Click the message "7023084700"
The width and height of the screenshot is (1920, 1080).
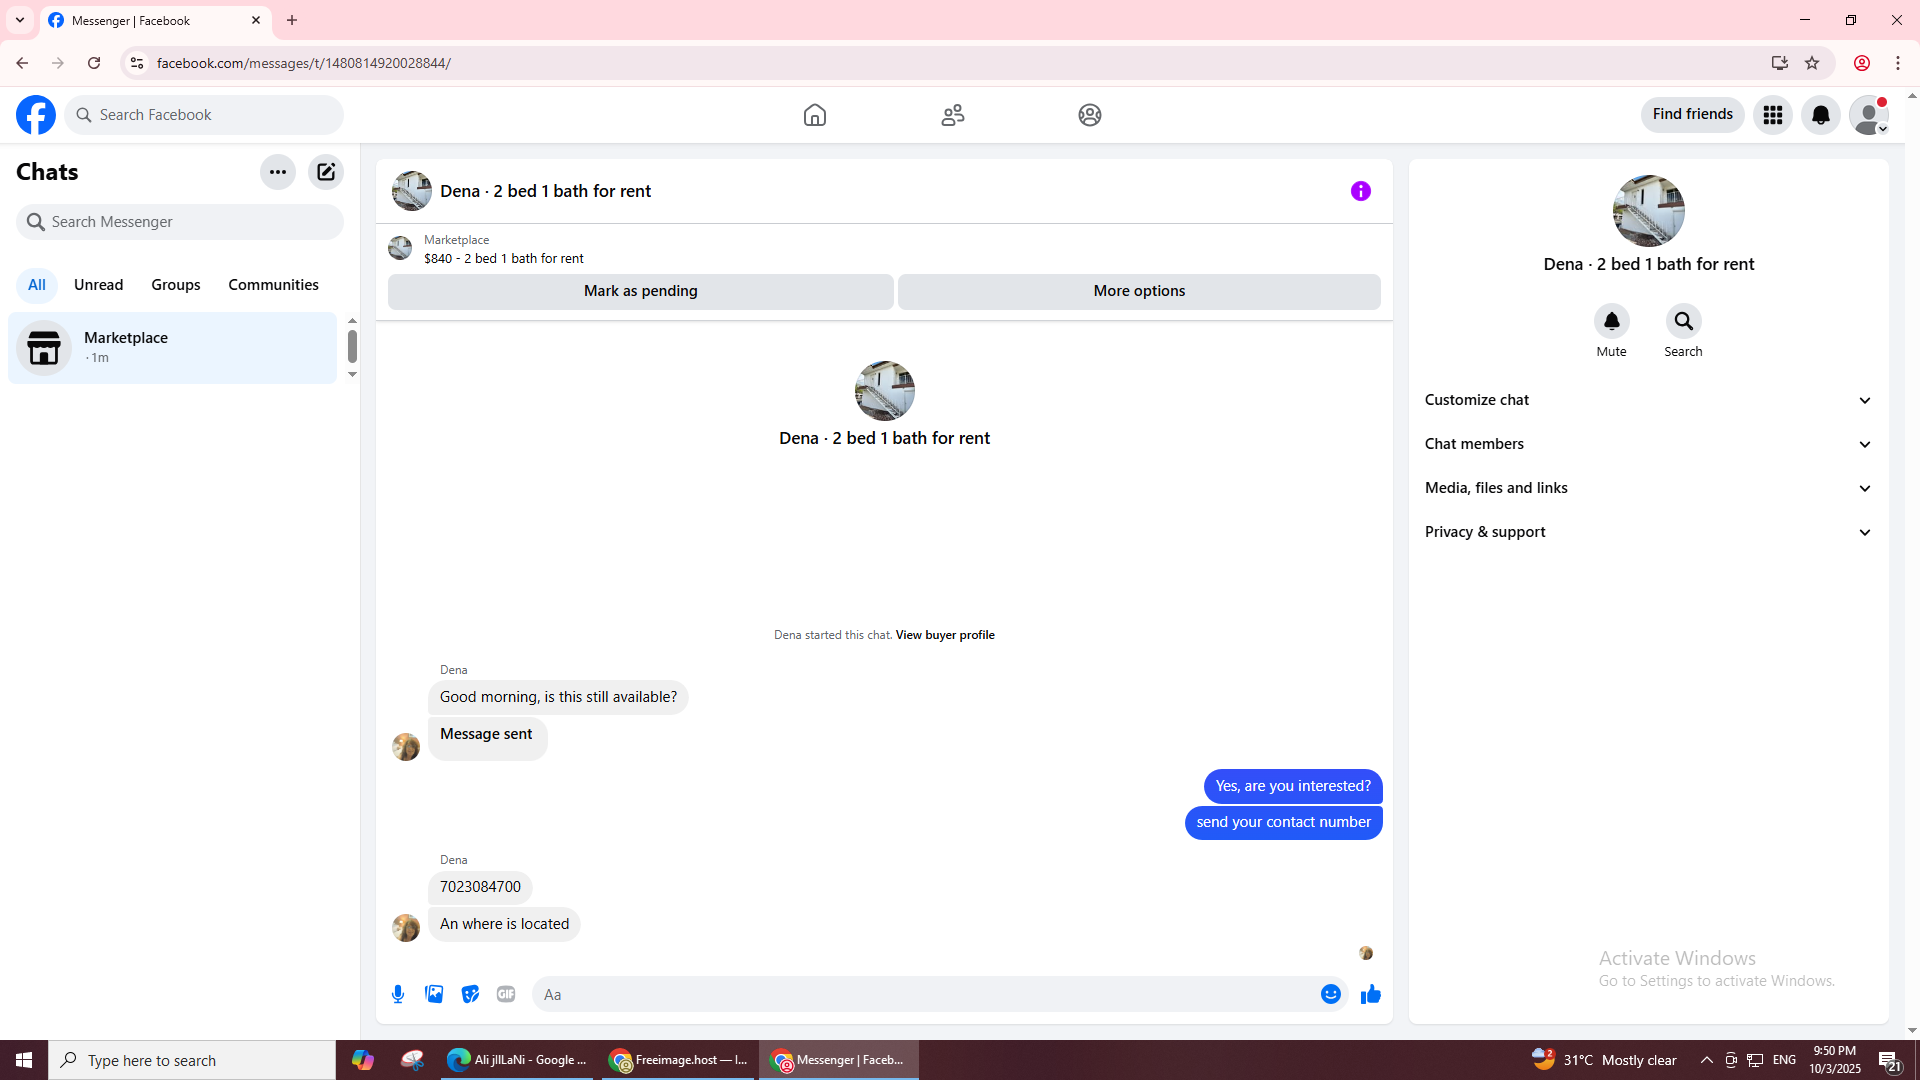coord(480,887)
